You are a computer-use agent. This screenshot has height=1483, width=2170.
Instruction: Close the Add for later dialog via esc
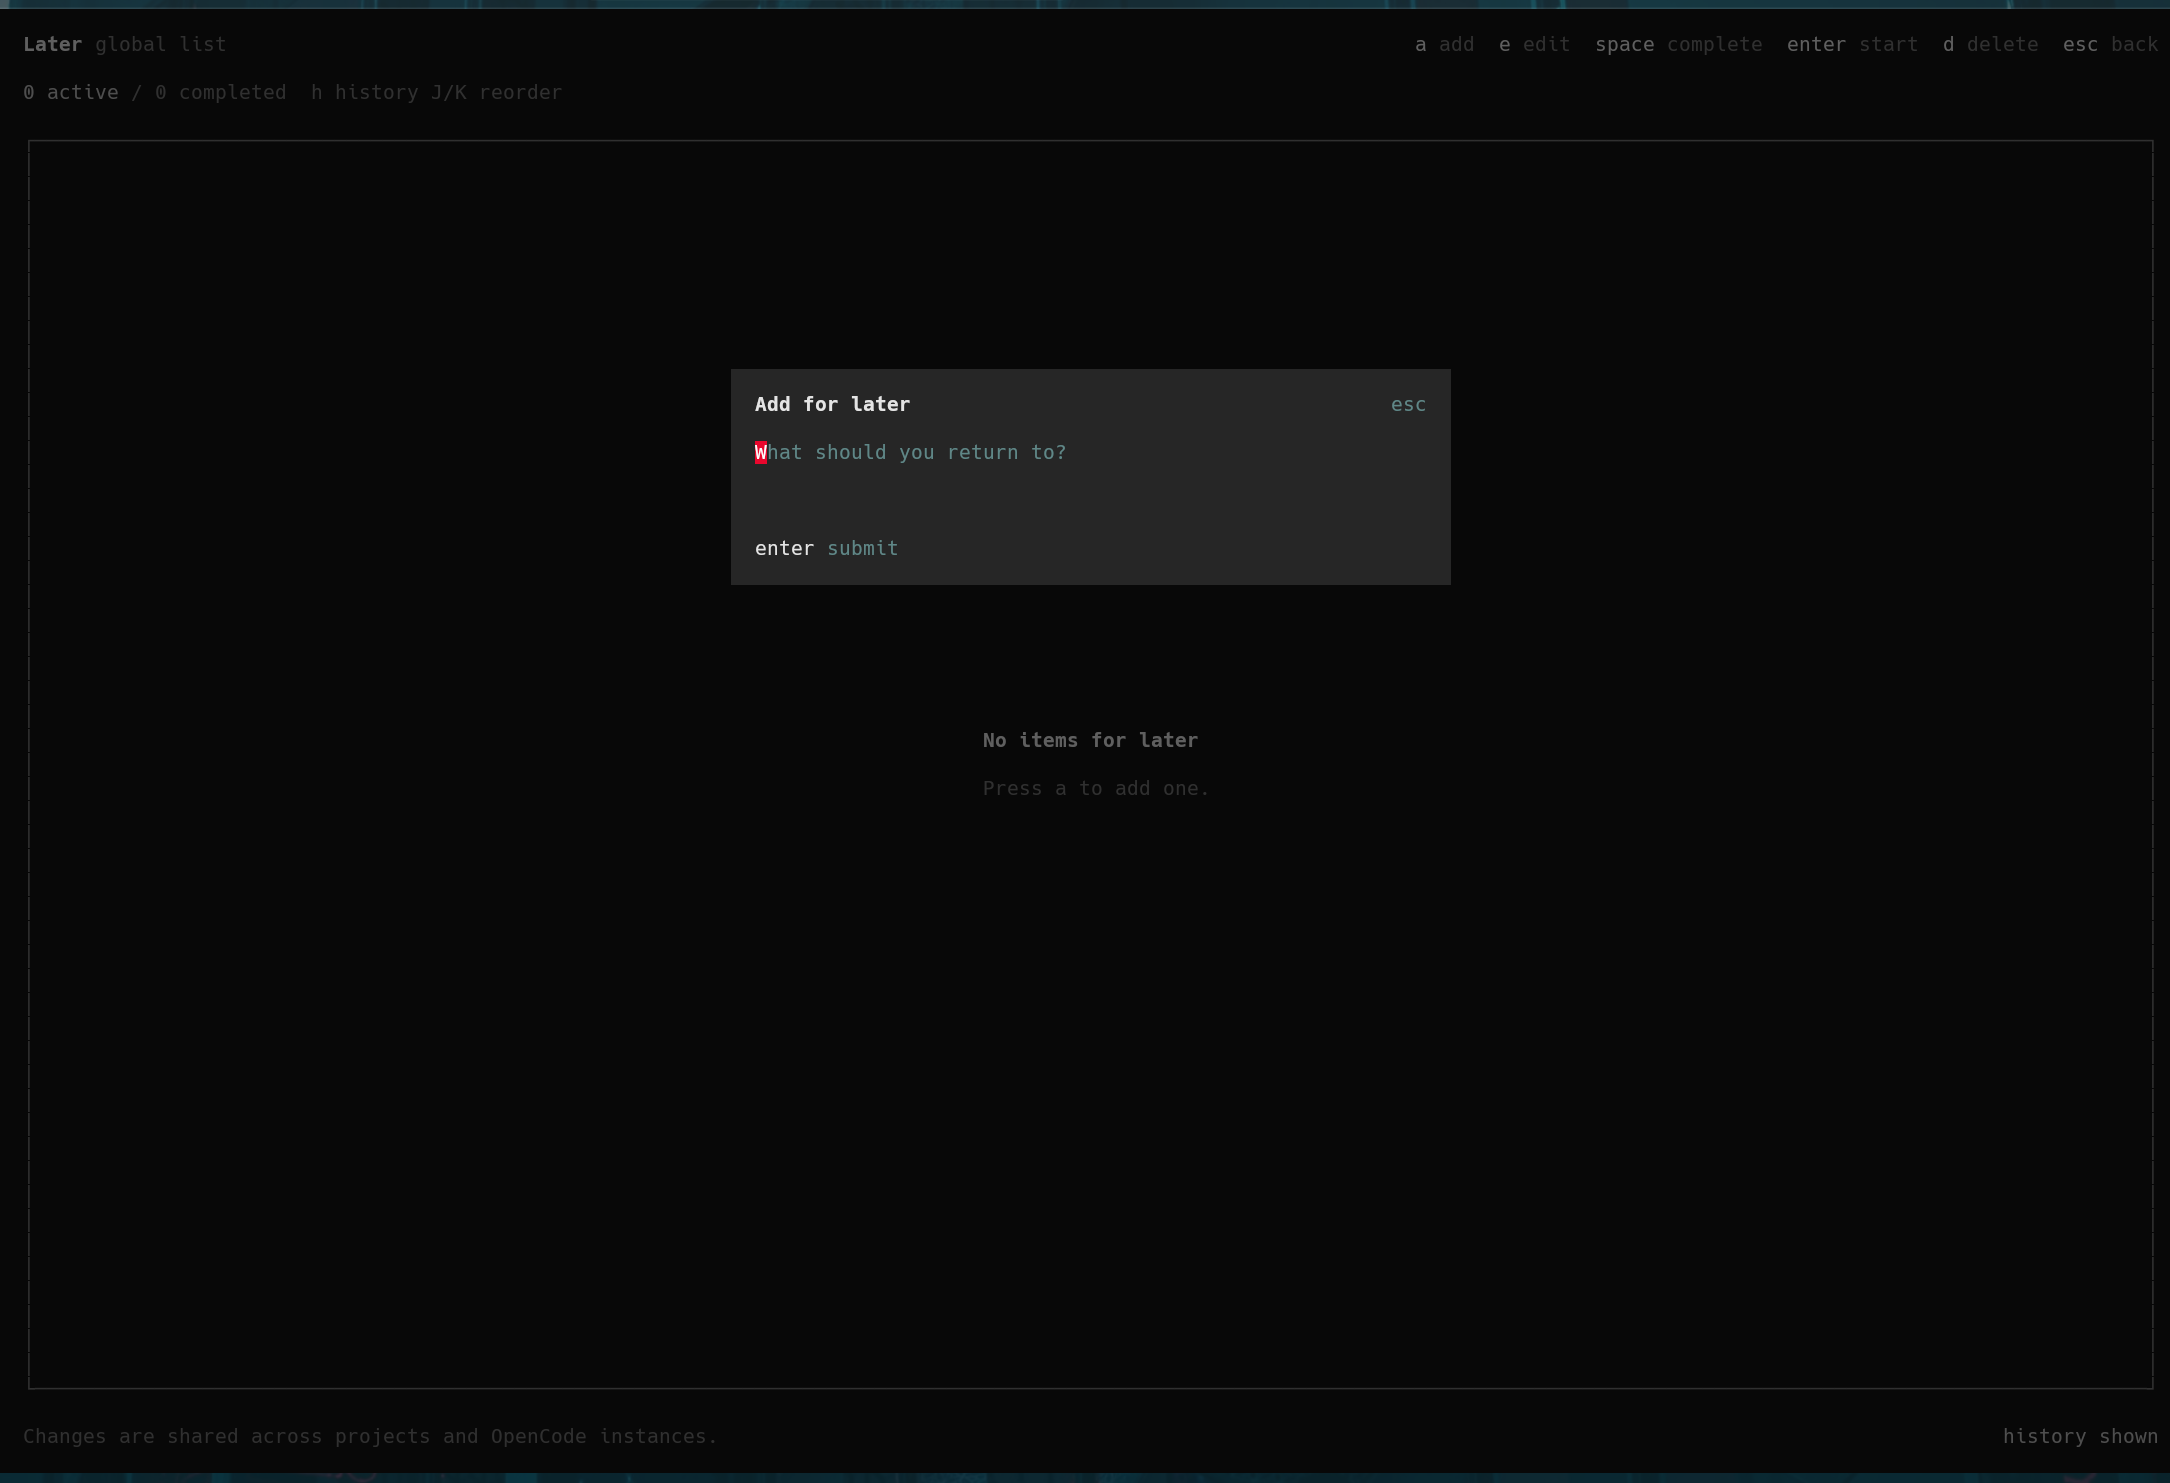coord(1408,405)
